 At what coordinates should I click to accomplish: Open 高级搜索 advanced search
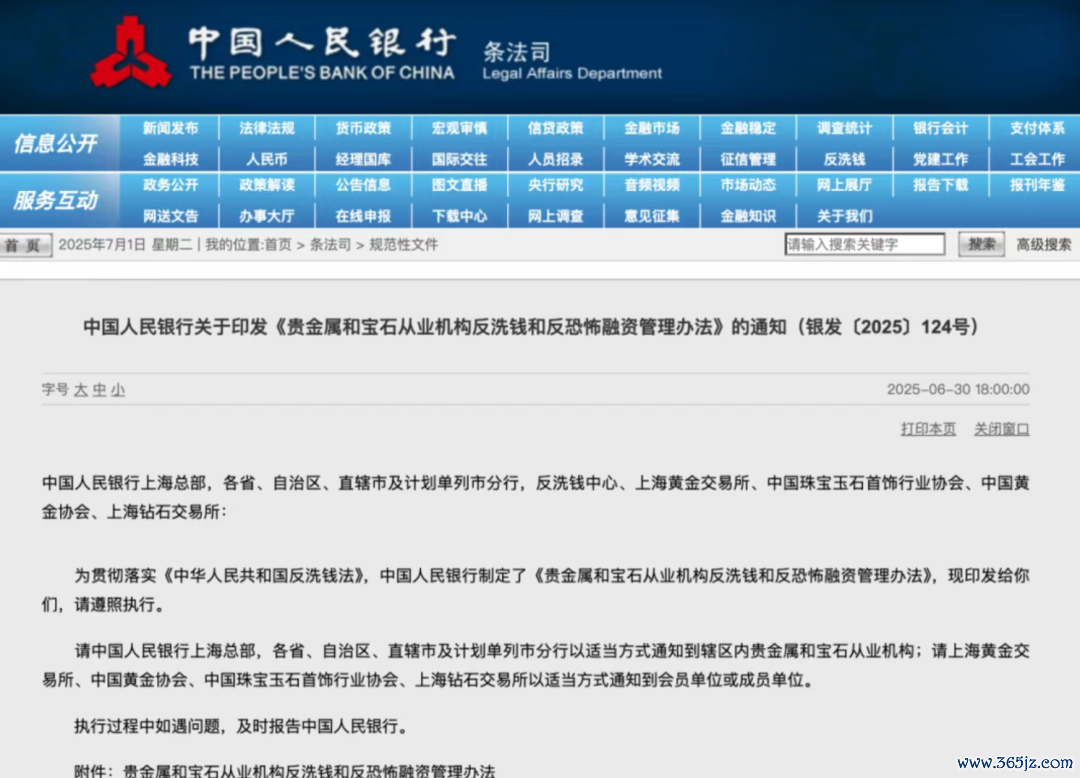(x=1043, y=244)
